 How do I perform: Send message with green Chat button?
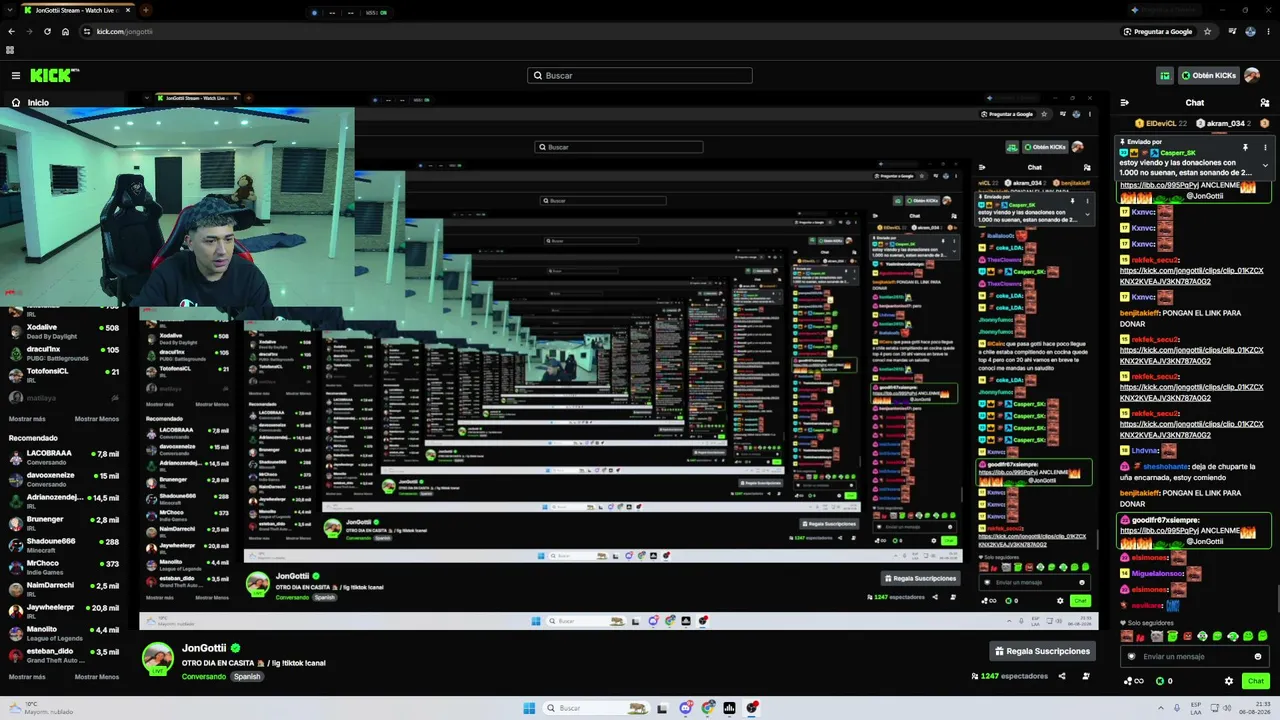[x=1256, y=681]
